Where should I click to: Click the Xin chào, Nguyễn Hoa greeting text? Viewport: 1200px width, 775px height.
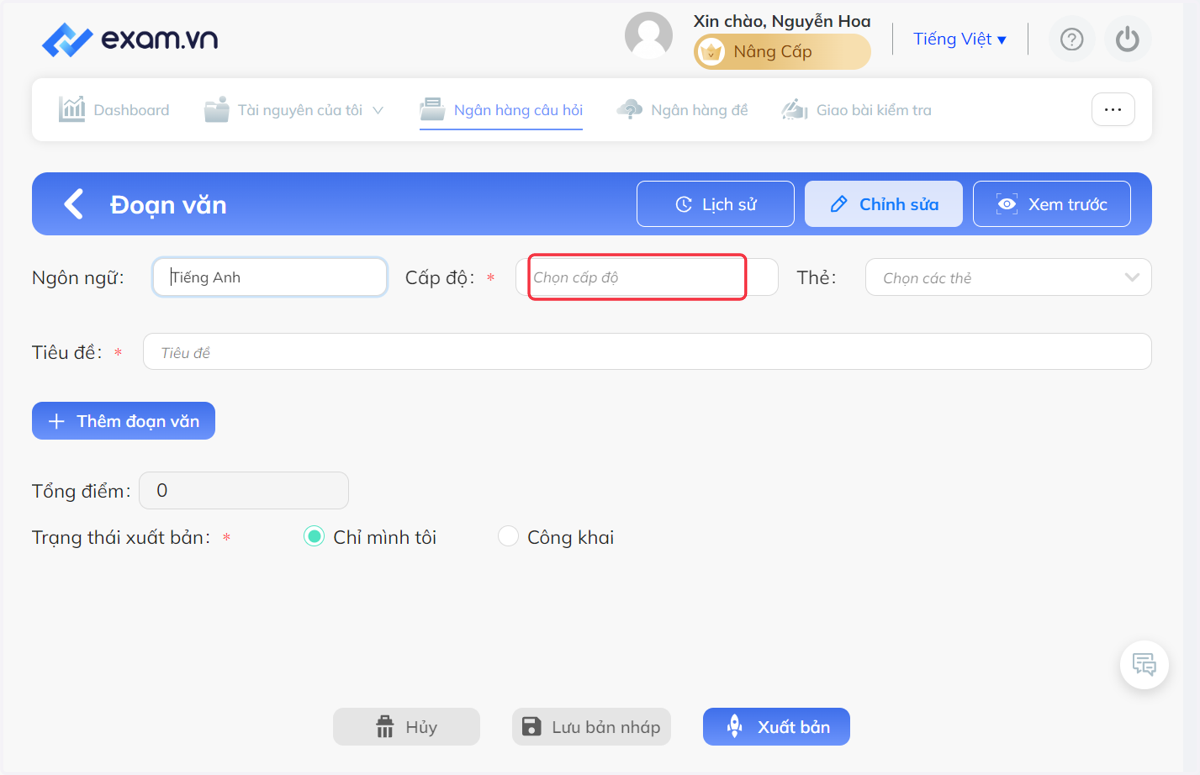pos(782,21)
